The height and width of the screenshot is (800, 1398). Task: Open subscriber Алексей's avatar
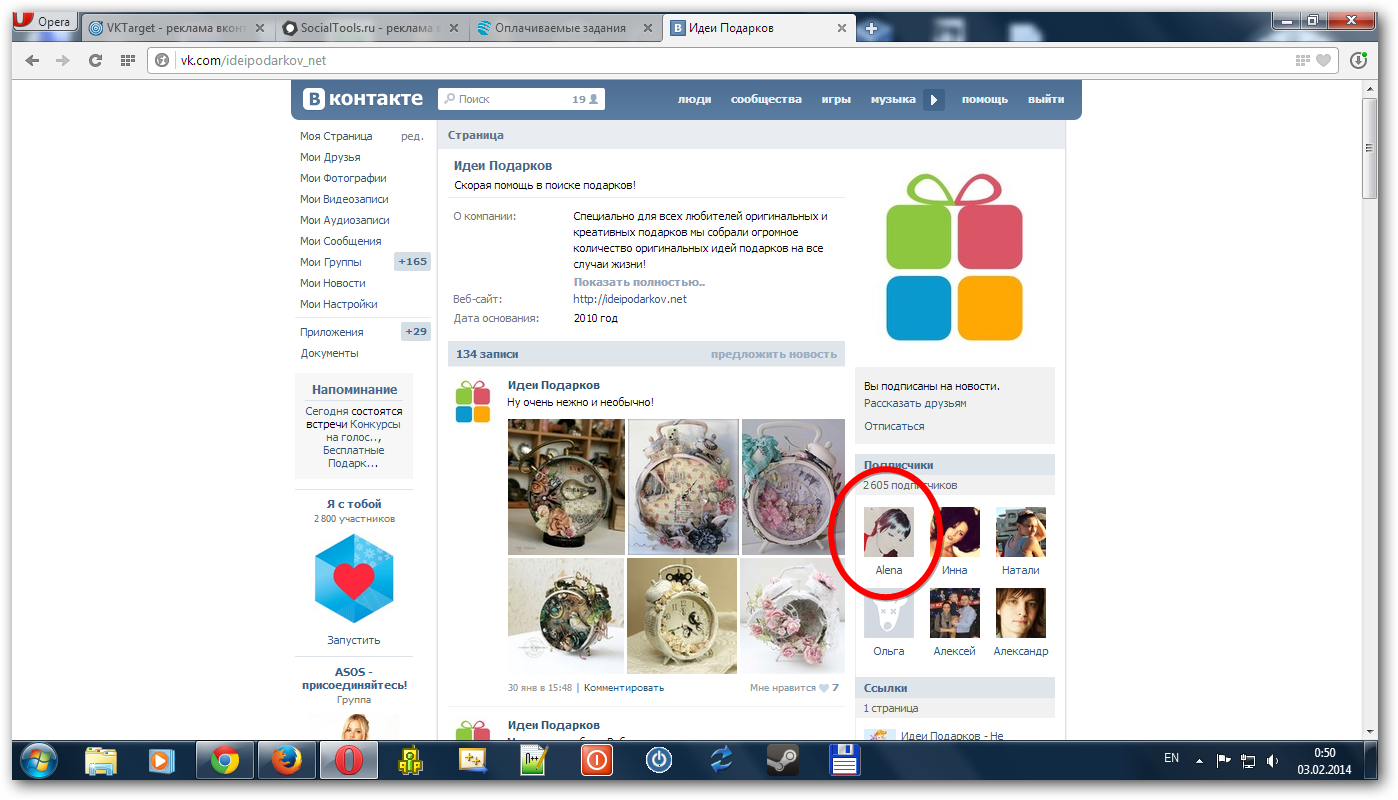click(x=955, y=613)
